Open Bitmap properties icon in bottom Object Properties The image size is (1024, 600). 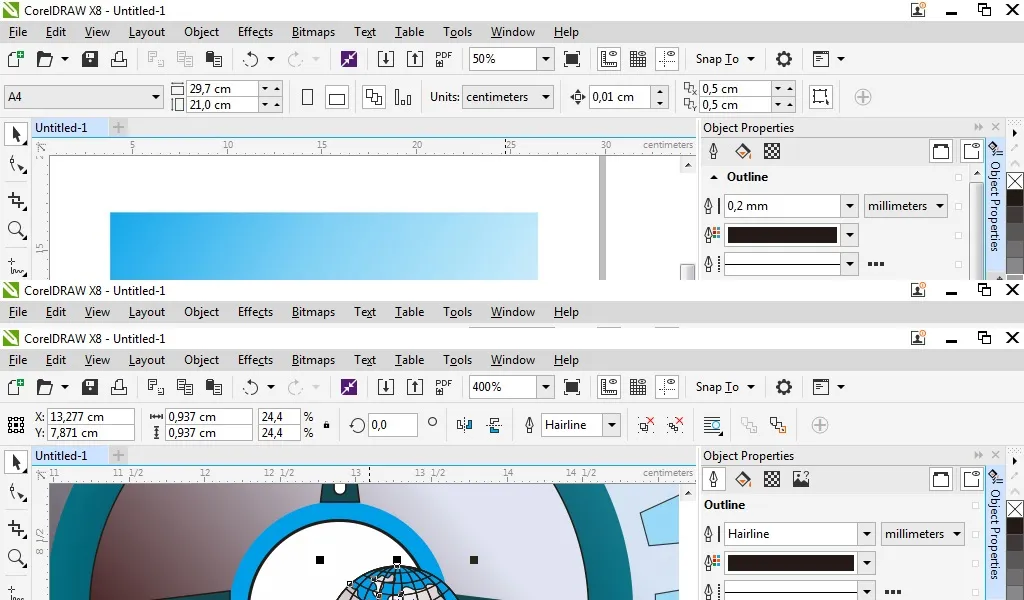click(x=801, y=479)
